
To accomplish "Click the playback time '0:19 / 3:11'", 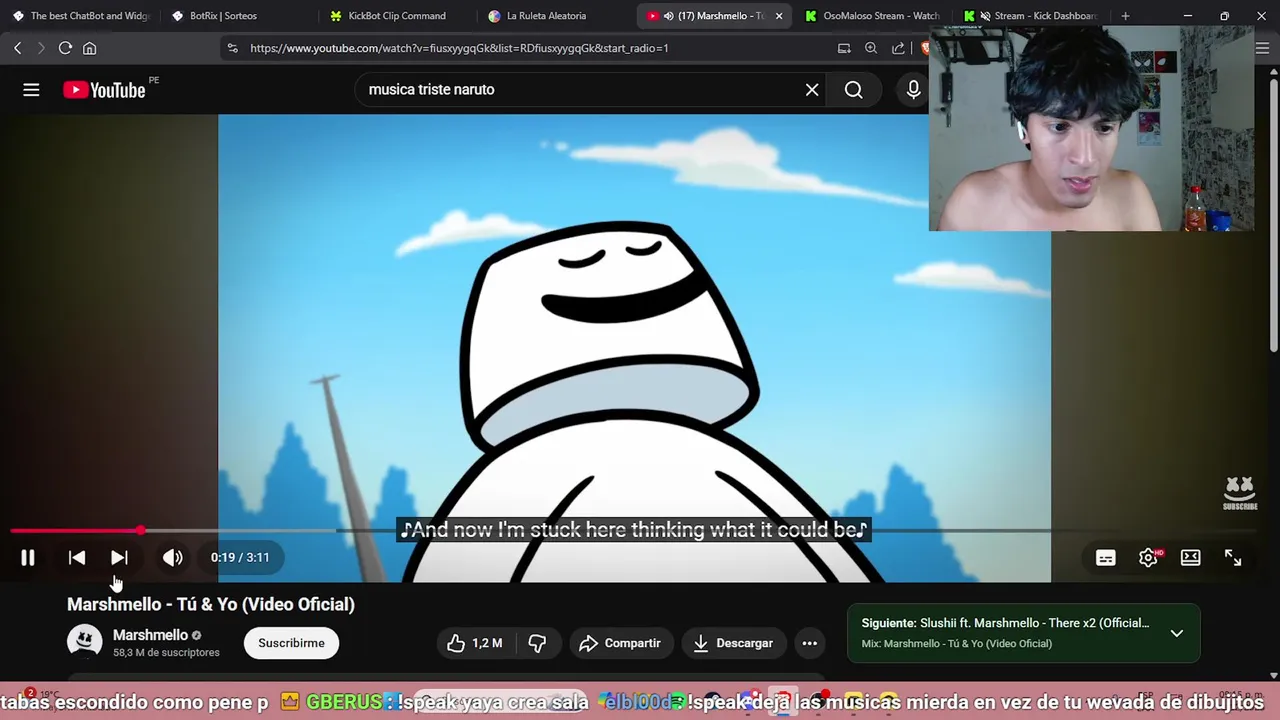I will point(240,558).
